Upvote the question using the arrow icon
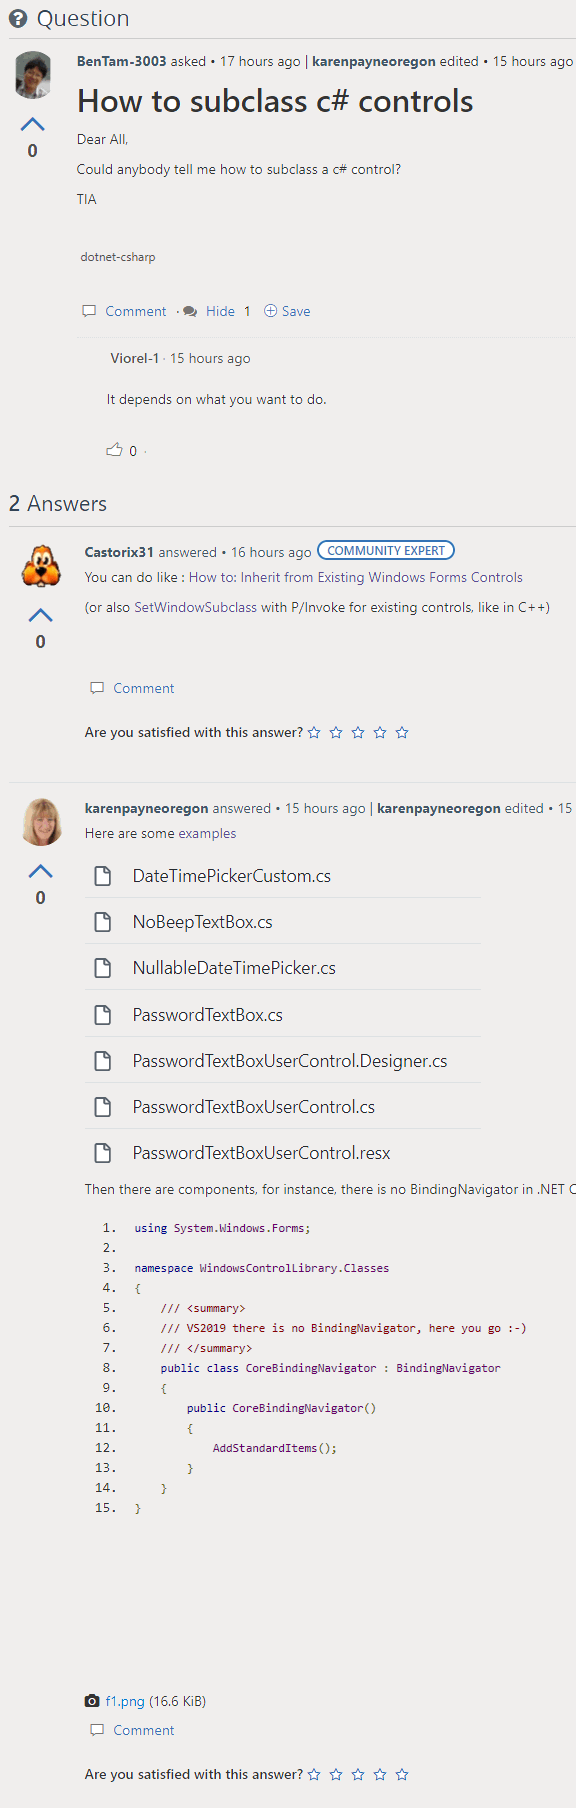 (32, 122)
